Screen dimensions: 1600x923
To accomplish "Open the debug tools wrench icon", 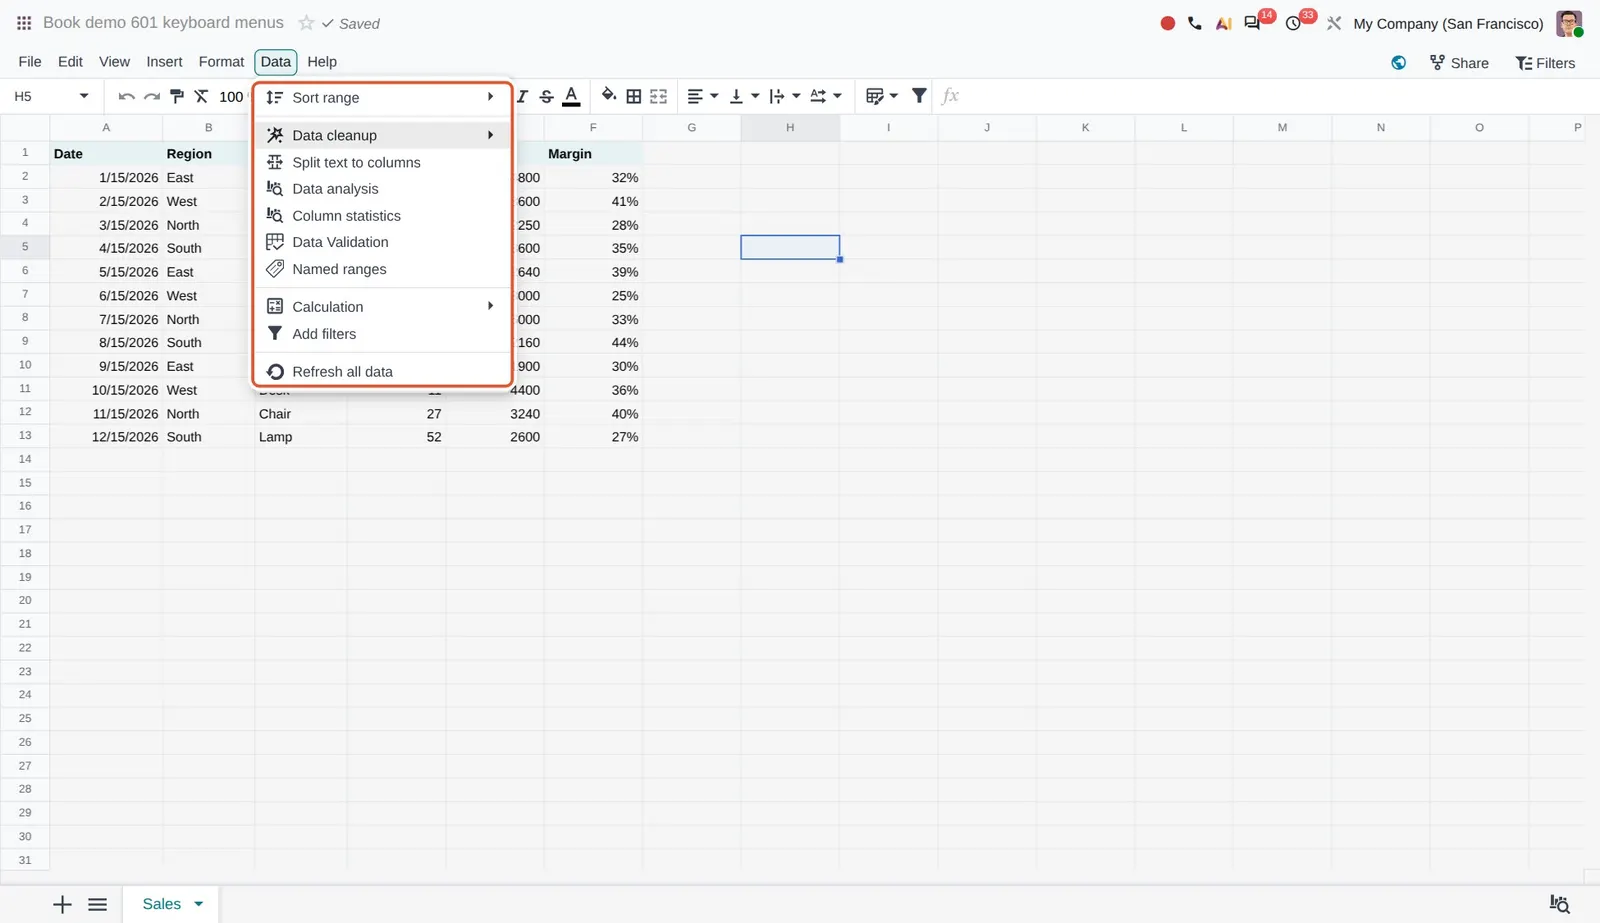I will coord(1334,23).
